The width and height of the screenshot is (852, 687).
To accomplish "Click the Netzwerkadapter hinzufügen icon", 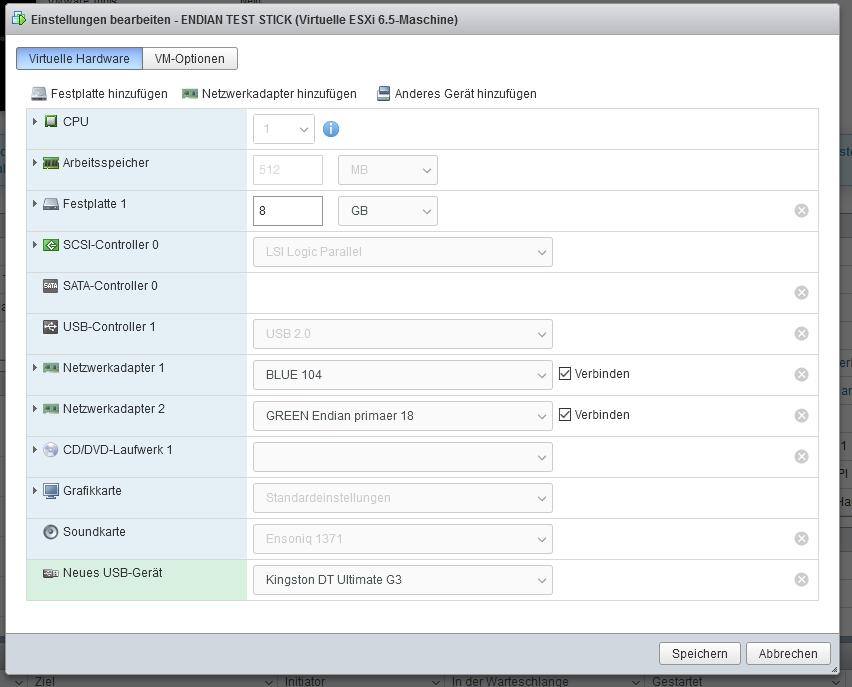I will tap(190, 94).
